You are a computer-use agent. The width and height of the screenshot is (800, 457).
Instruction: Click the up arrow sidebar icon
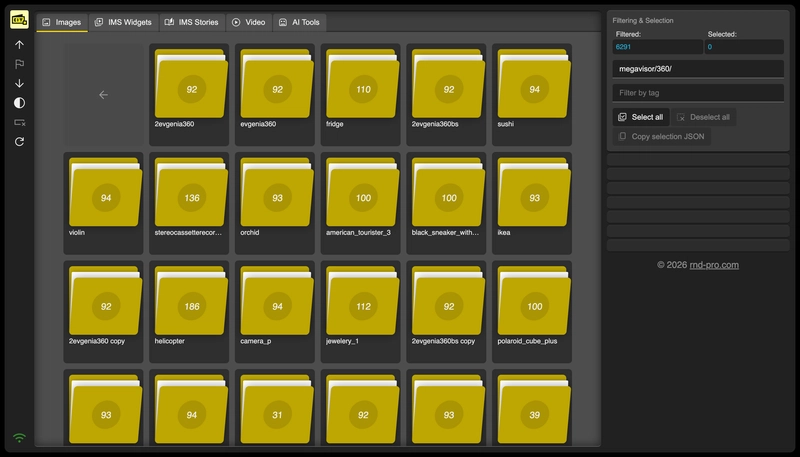pos(19,45)
